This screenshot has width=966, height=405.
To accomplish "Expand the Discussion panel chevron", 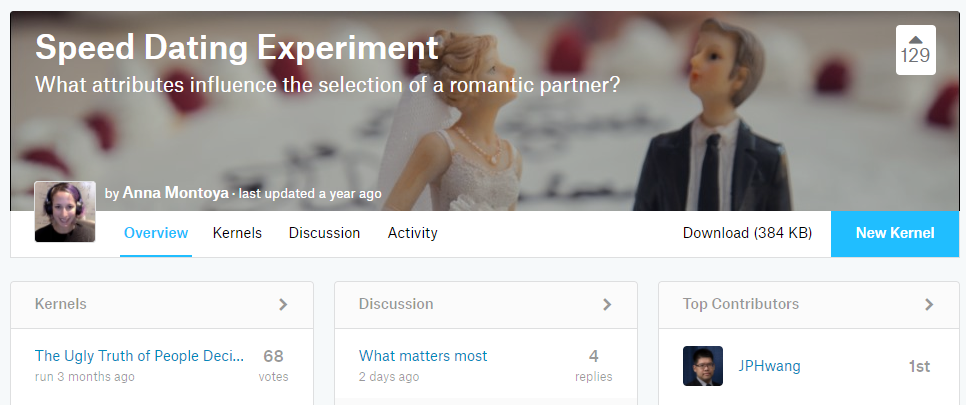I will point(607,305).
